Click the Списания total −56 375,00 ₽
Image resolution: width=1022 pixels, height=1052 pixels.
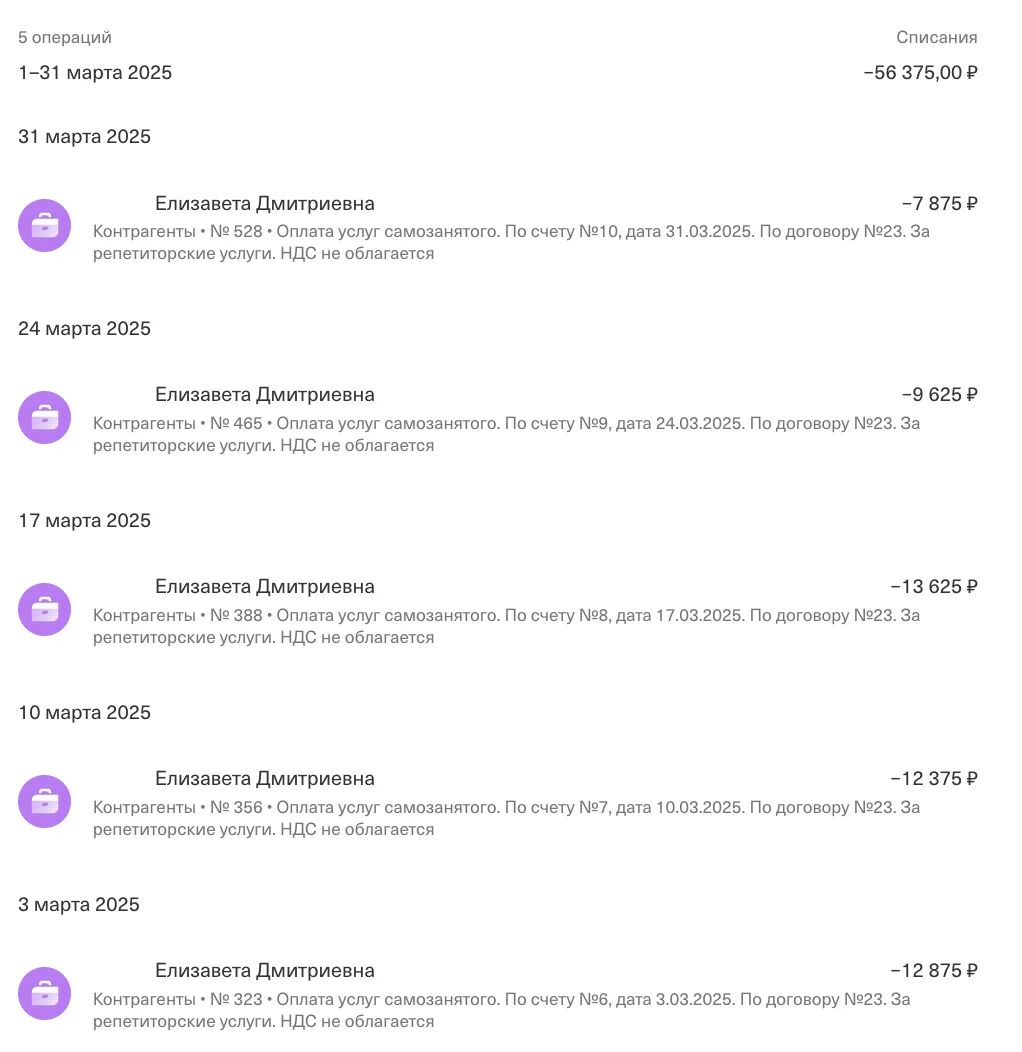(x=921, y=72)
